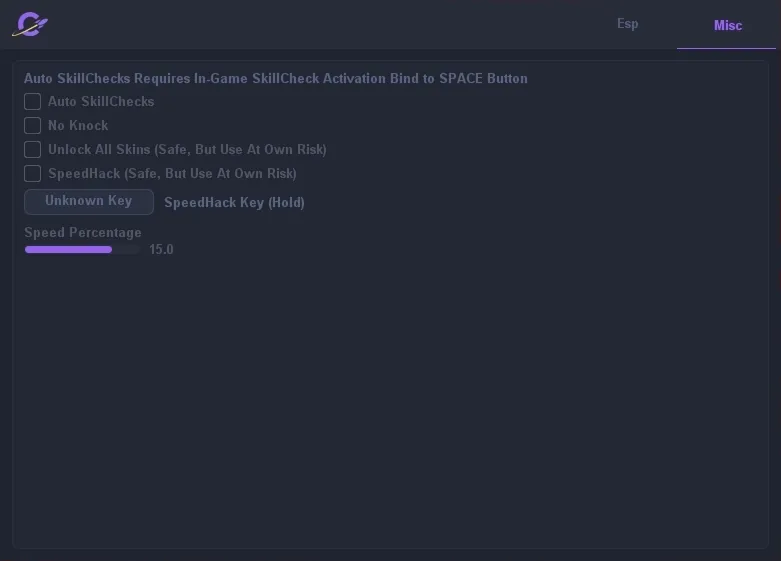The height and width of the screenshot is (561, 781).
Task: Click the Unlock All Skins label text
Action: 187,149
